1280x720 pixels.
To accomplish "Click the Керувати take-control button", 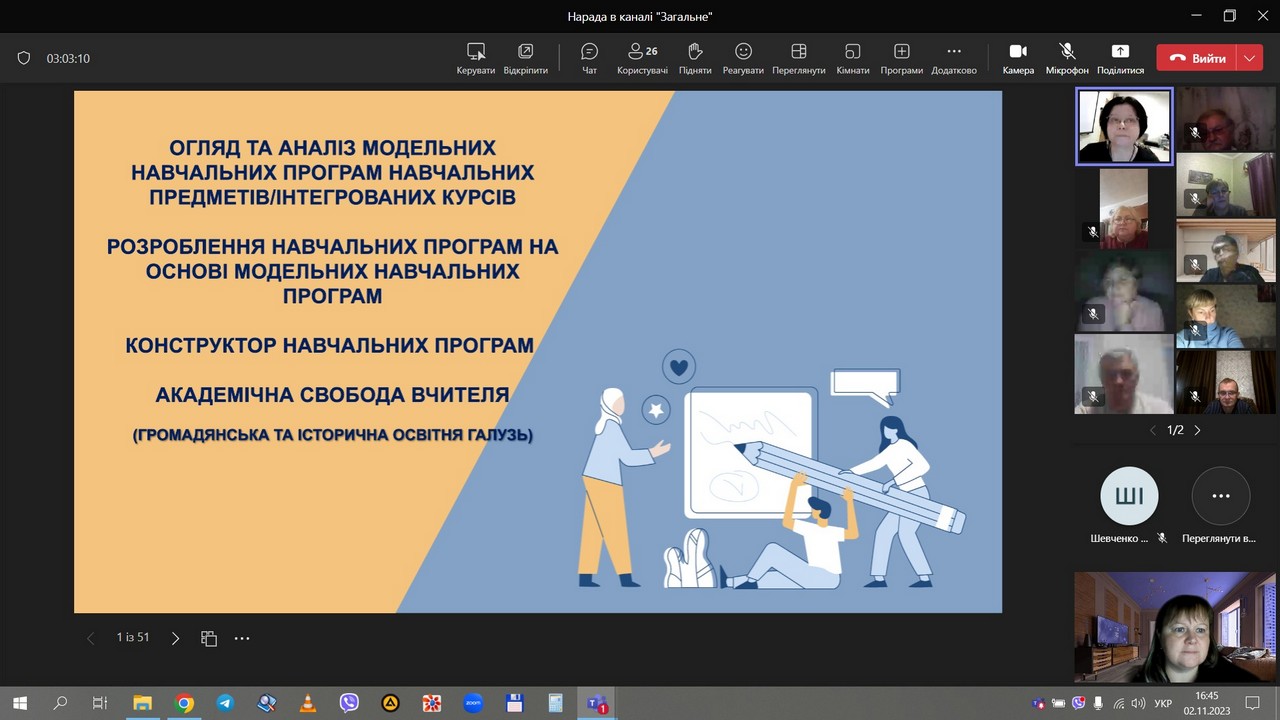I will [x=476, y=58].
